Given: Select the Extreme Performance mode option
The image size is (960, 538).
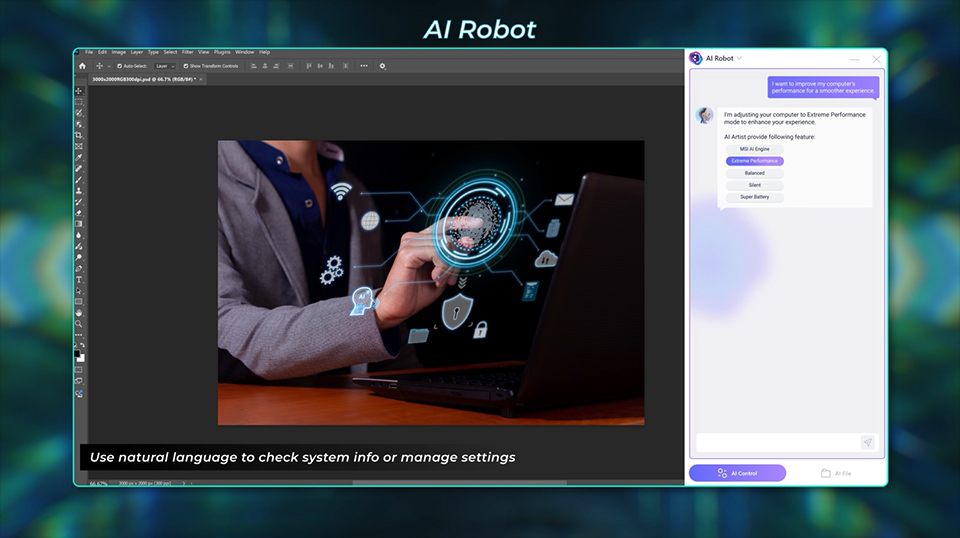Looking at the screenshot, I should click(754, 161).
